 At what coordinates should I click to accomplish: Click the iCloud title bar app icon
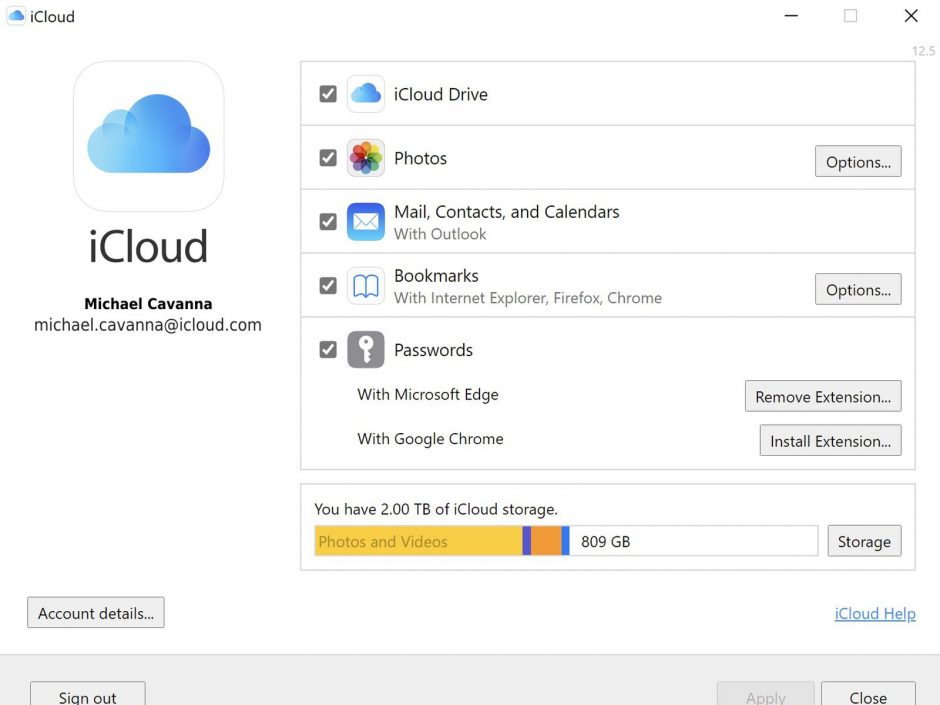[16, 16]
